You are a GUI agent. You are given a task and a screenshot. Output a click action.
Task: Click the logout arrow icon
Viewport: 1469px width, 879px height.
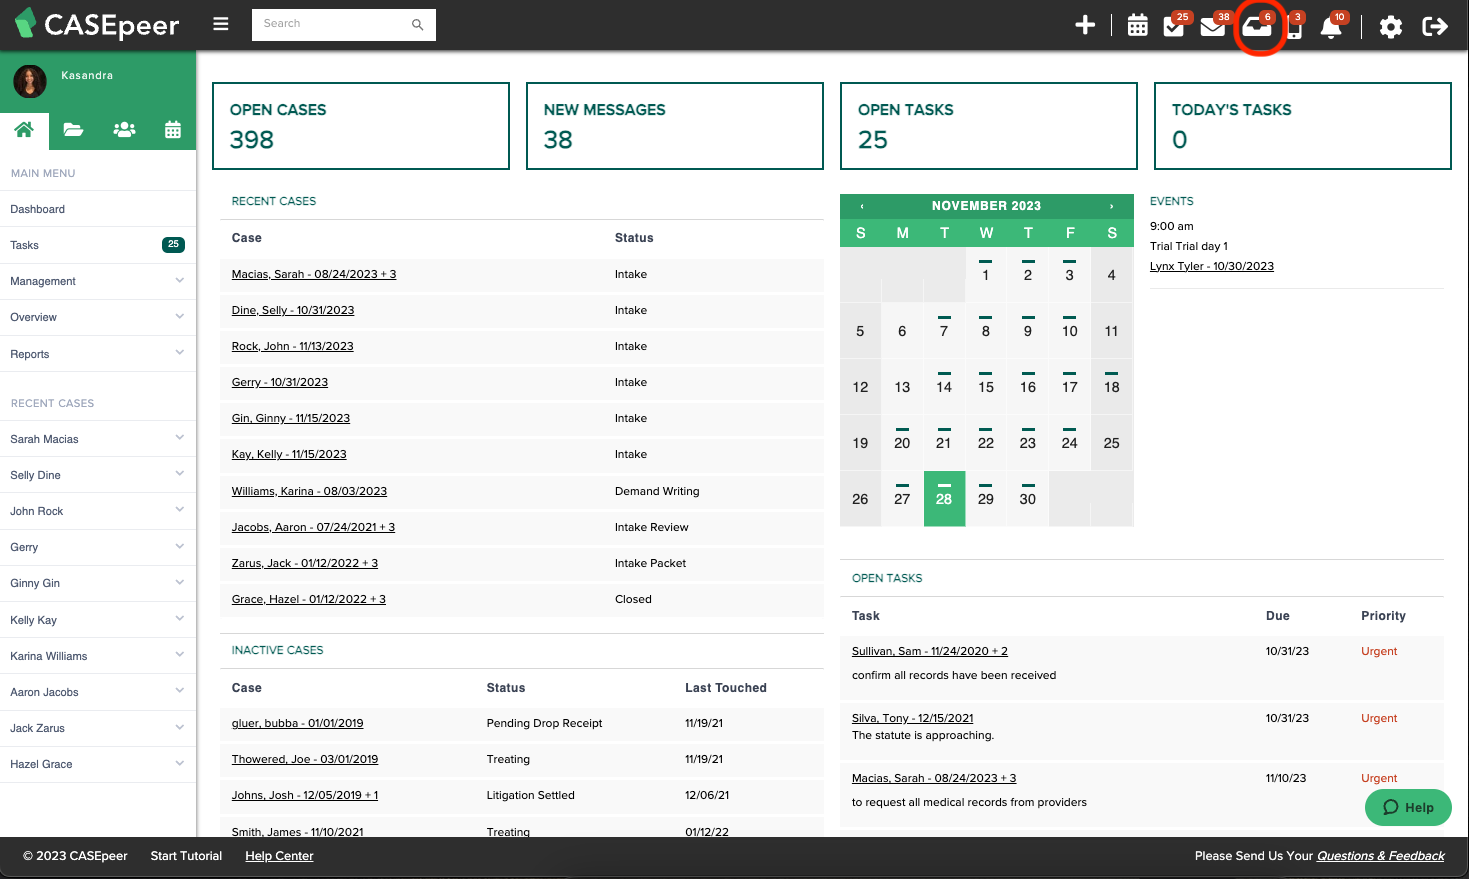[1435, 26]
